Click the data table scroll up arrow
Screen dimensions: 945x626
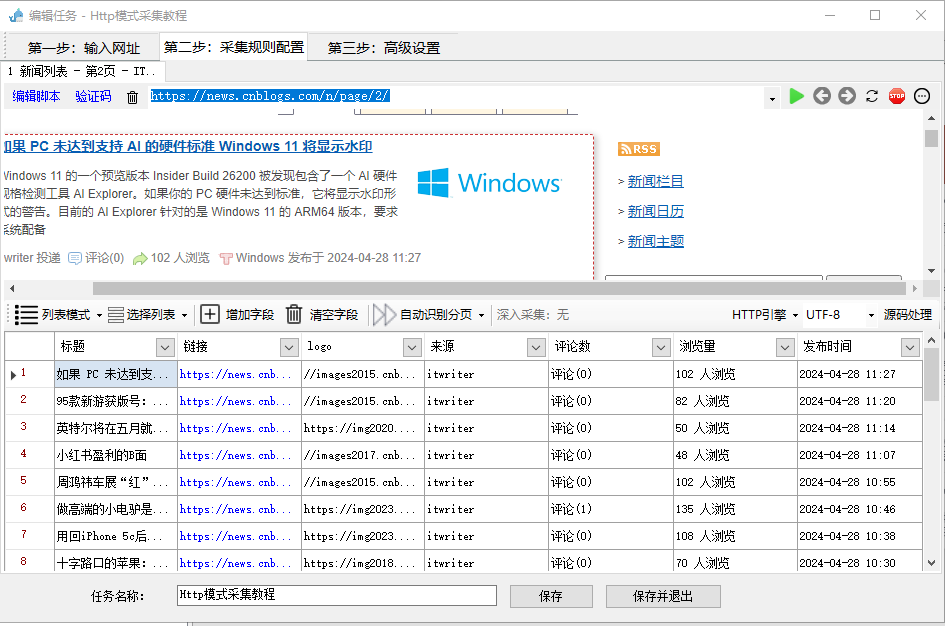tap(932, 340)
